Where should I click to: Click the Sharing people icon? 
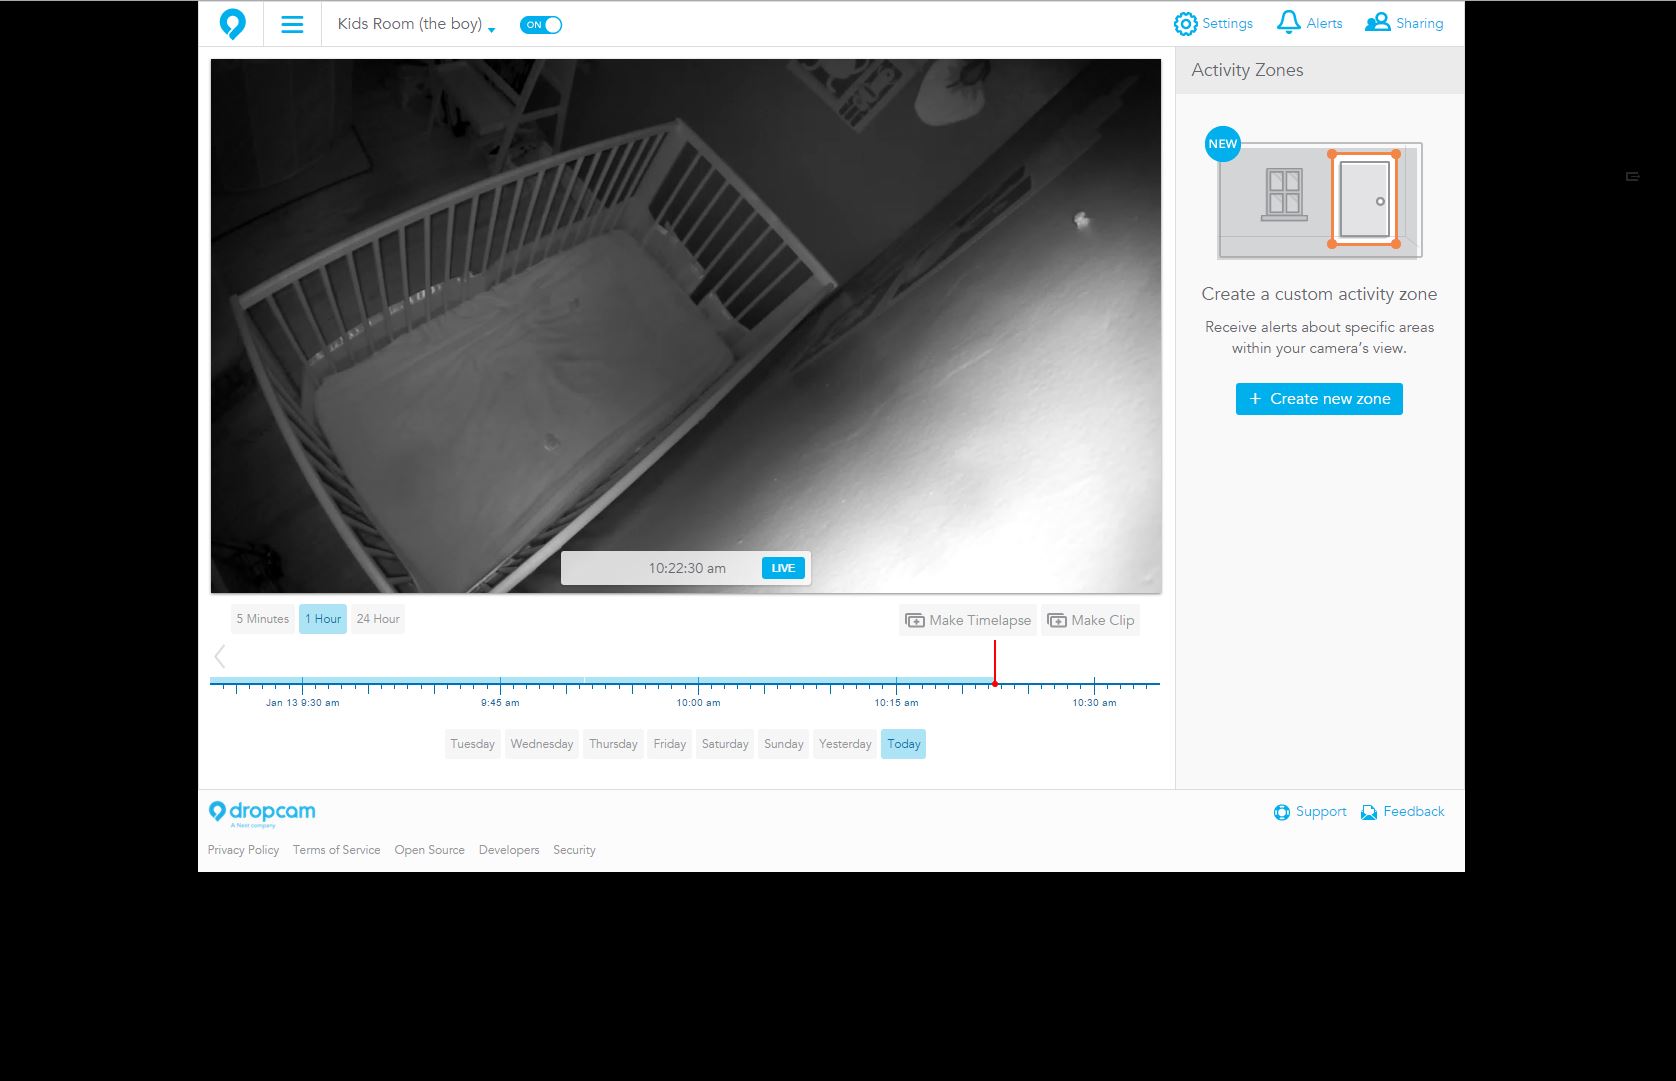tap(1377, 22)
